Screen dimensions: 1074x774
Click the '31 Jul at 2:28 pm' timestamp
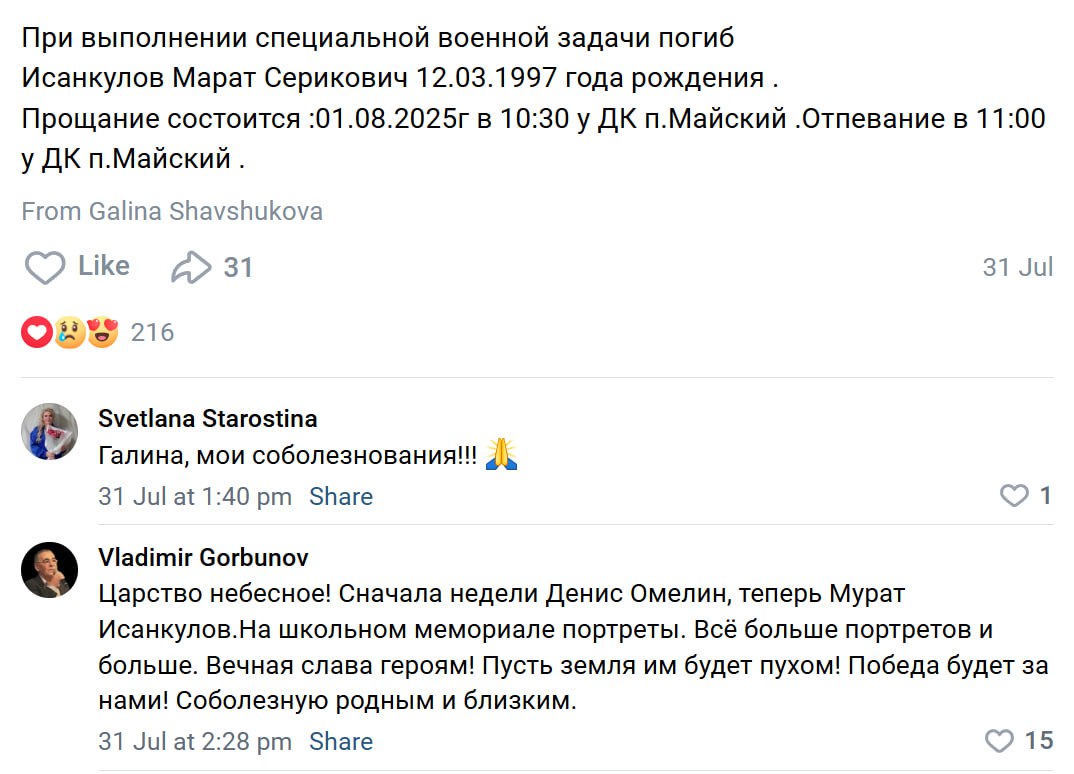pyautogui.click(x=195, y=742)
